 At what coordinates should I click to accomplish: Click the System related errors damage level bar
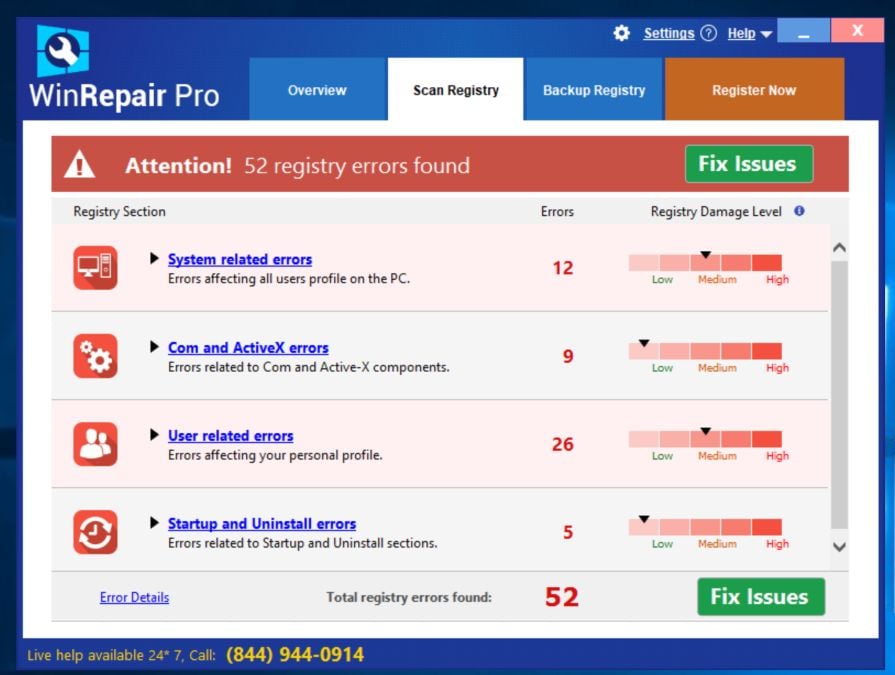point(705,262)
